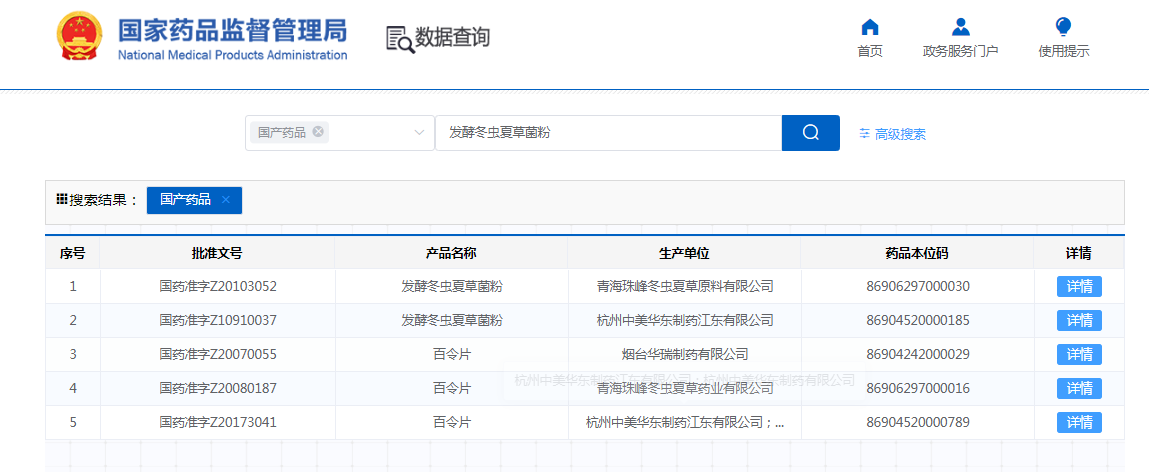Close the blue 国产药品 result filter

(226, 199)
